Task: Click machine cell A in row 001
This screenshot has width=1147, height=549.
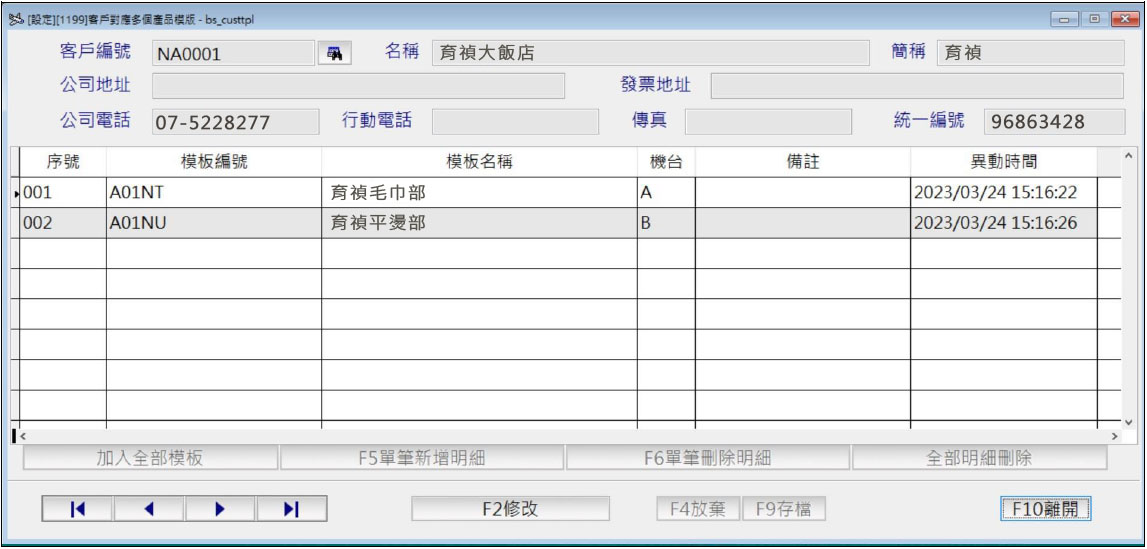Action: pyautogui.click(x=666, y=193)
